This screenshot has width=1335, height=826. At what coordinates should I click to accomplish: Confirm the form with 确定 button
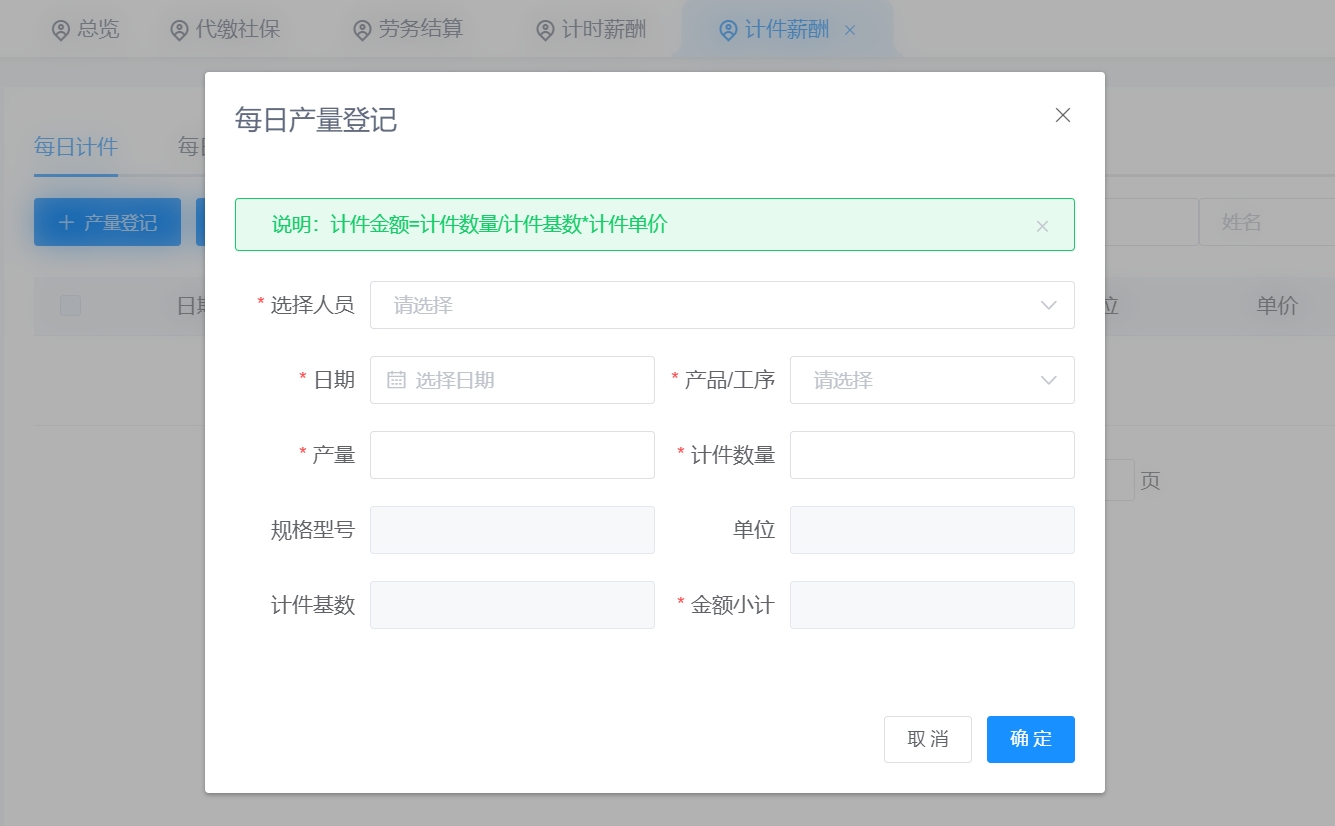click(x=1030, y=739)
